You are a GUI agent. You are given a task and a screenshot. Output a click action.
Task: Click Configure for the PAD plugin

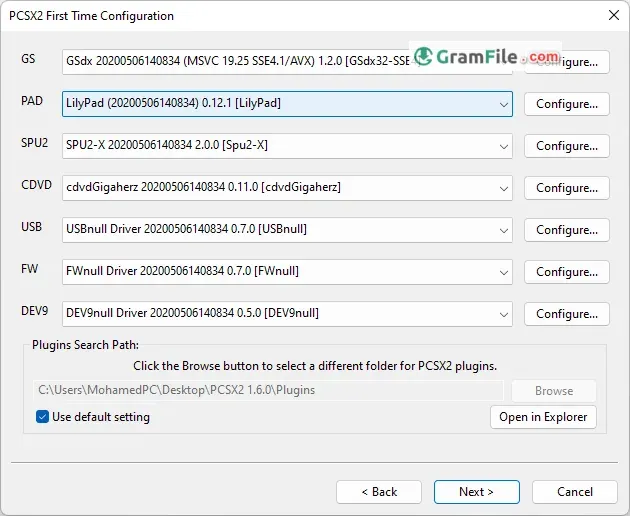(x=567, y=104)
